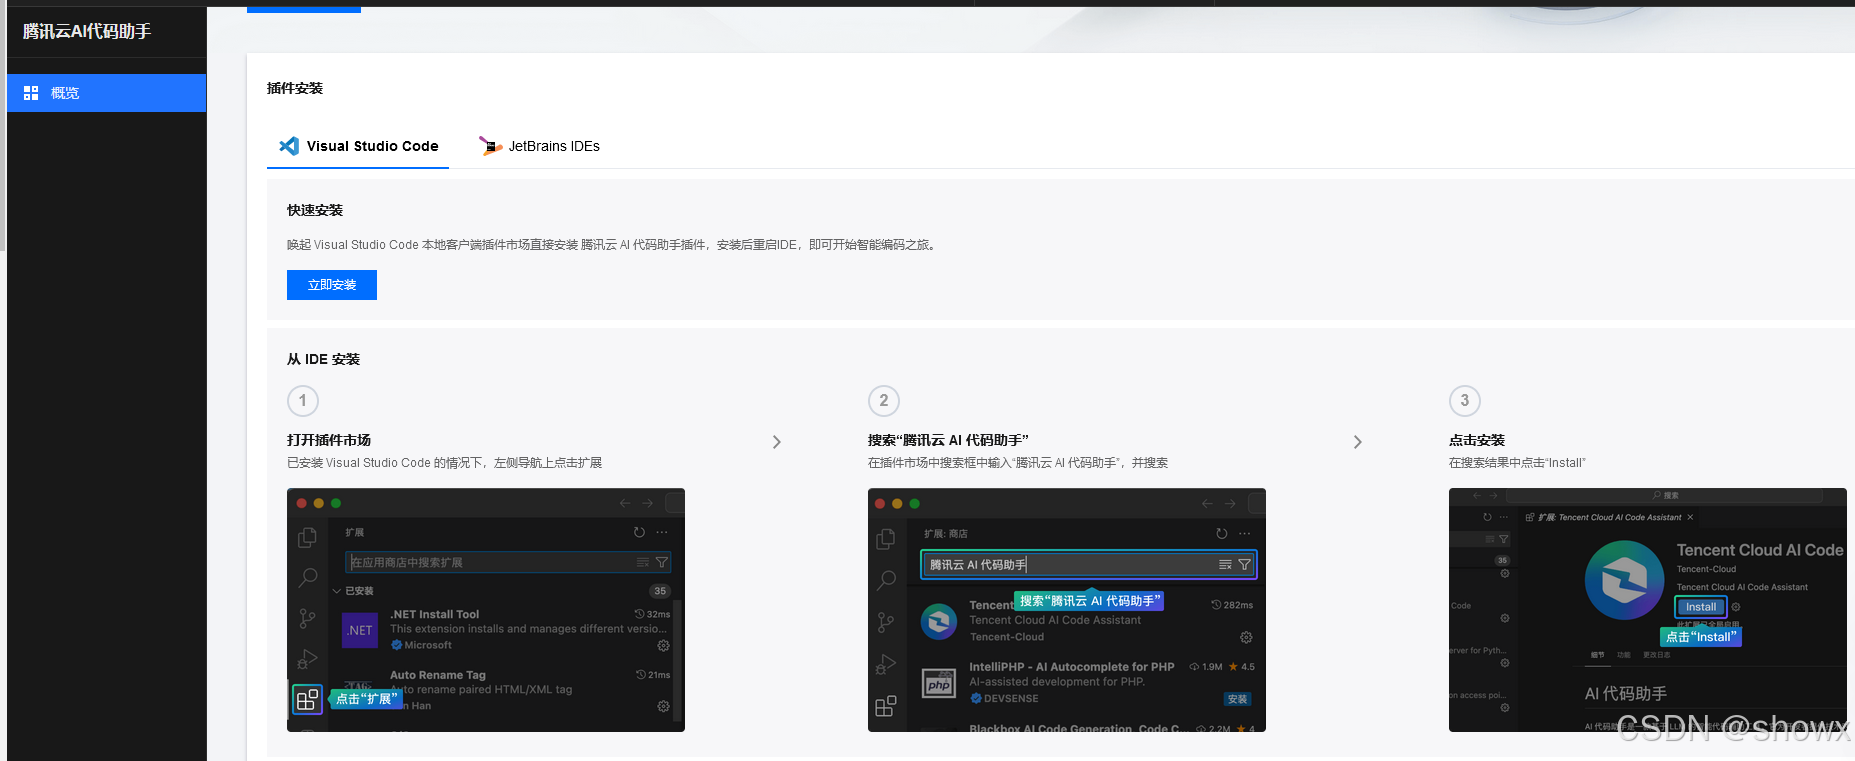Click the 腾讯云AI代码助手 title in sidebar
Image resolution: width=1855 pixels, height=761 pixels.
pos(87,32)
